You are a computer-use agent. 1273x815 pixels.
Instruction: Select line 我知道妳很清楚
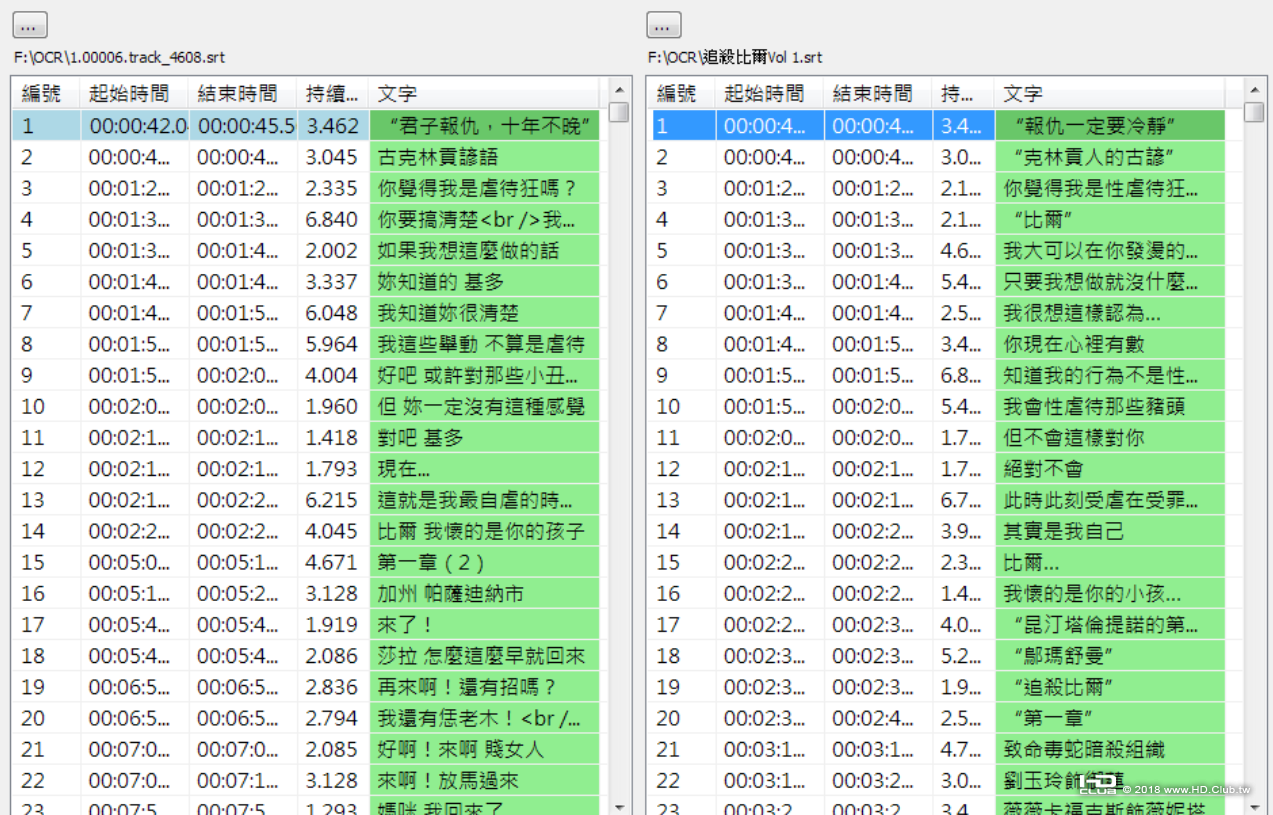coord(484,313)
